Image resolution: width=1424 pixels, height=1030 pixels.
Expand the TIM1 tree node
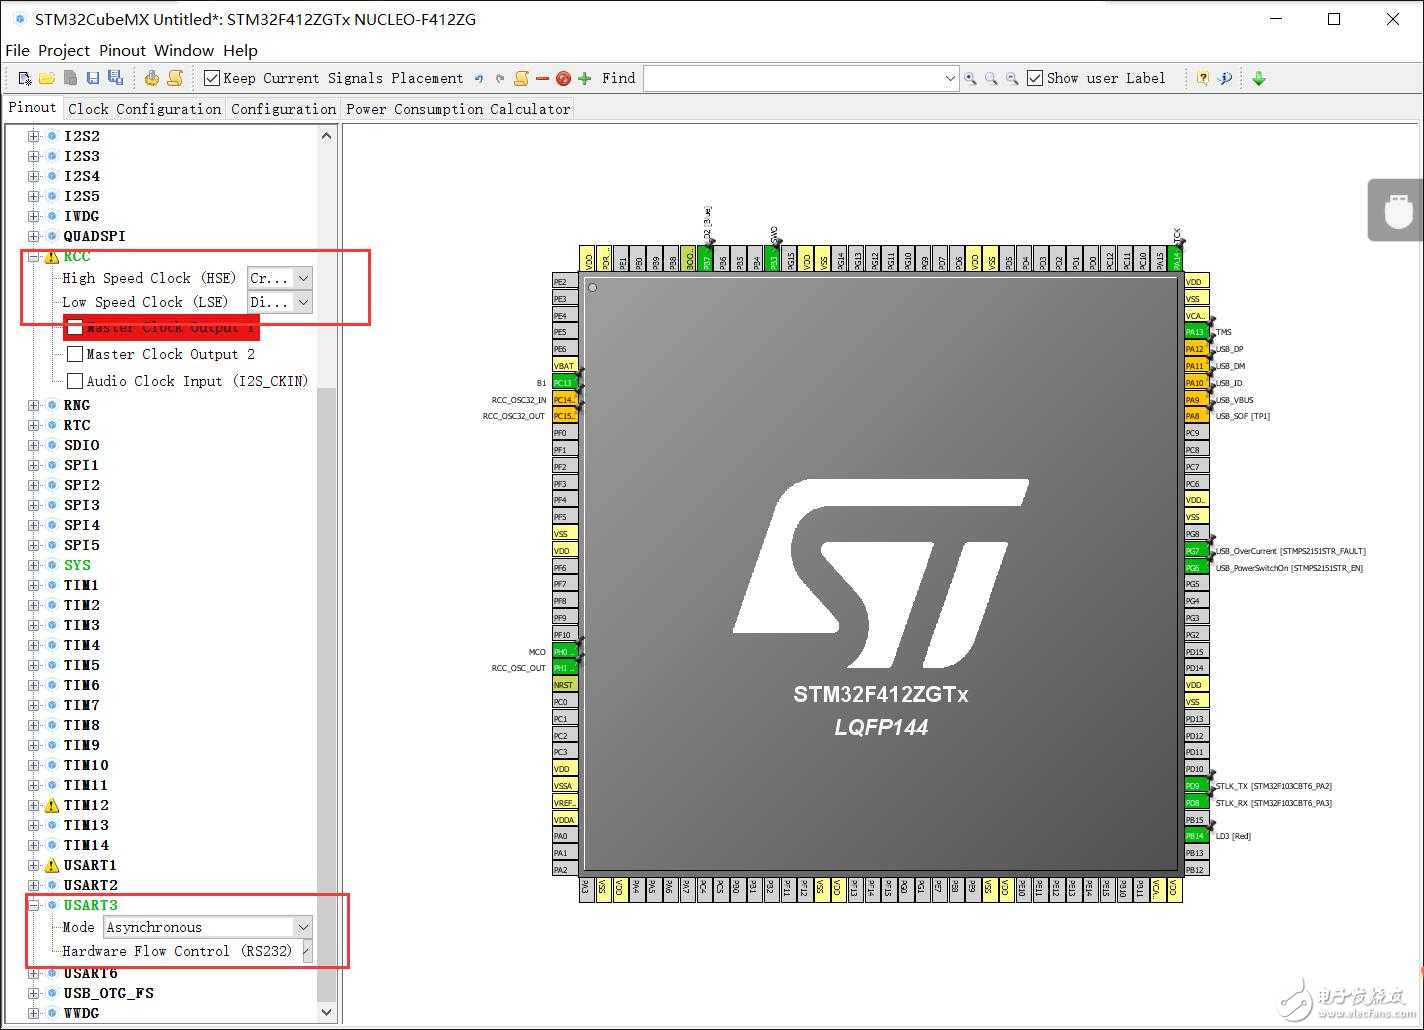click(x=34, y=585)
